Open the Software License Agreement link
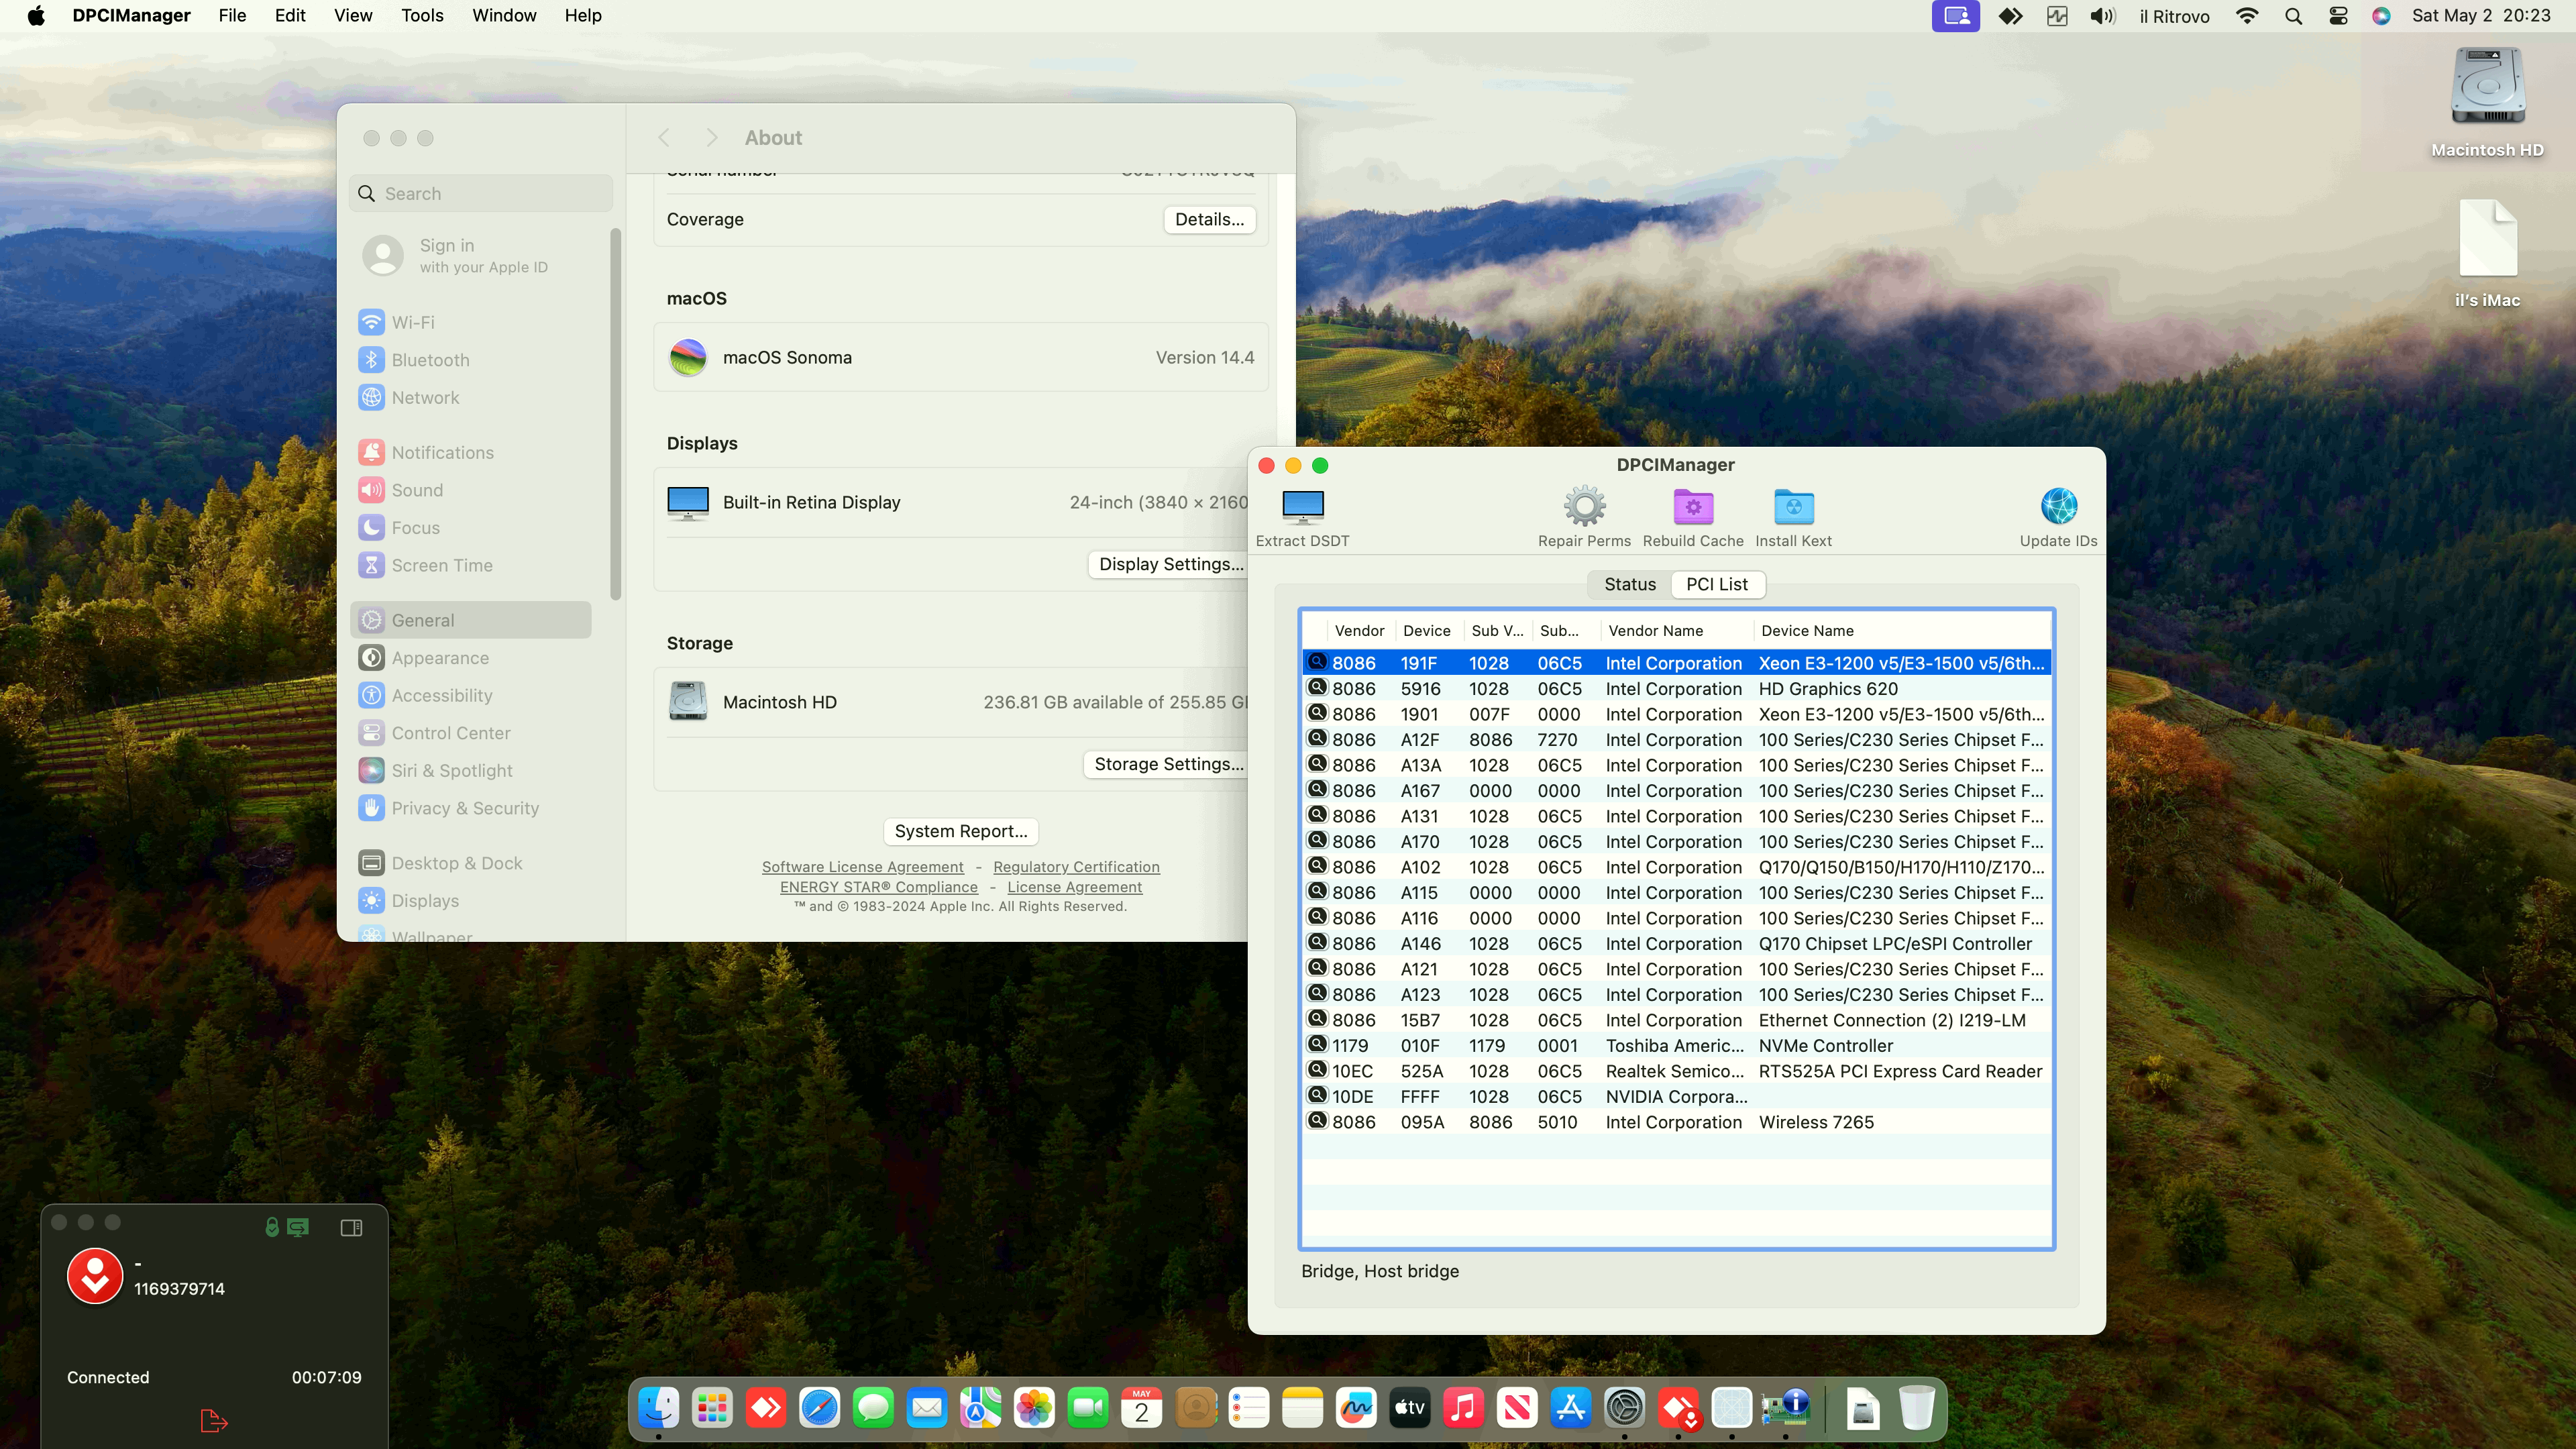The height and width of the screenshot is (1449, 2576). pos(862,867)
